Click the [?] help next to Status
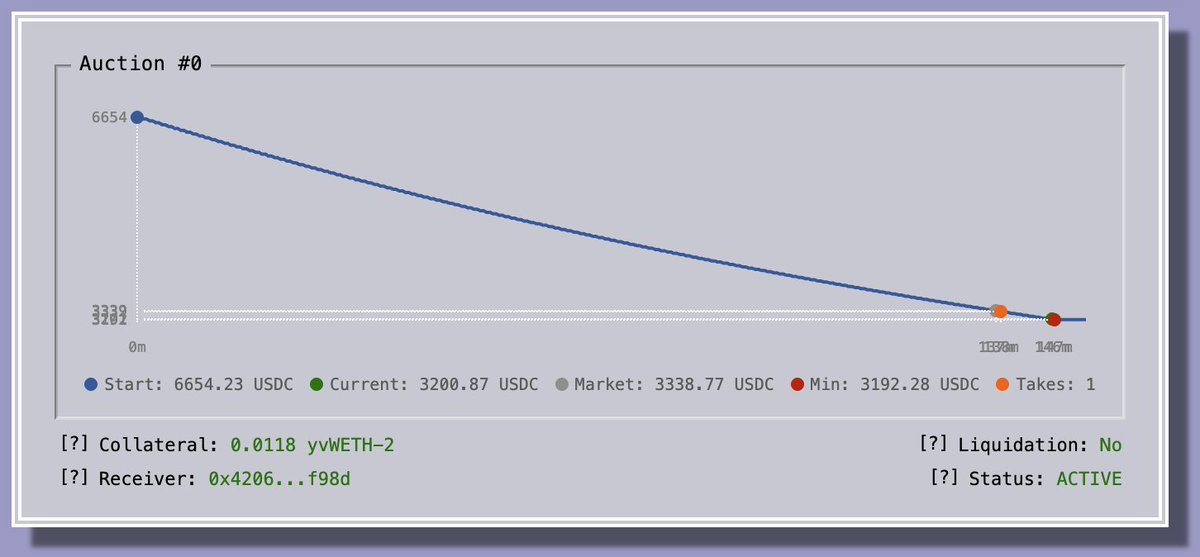1200x557 pixels. click(x=945, y=479)
